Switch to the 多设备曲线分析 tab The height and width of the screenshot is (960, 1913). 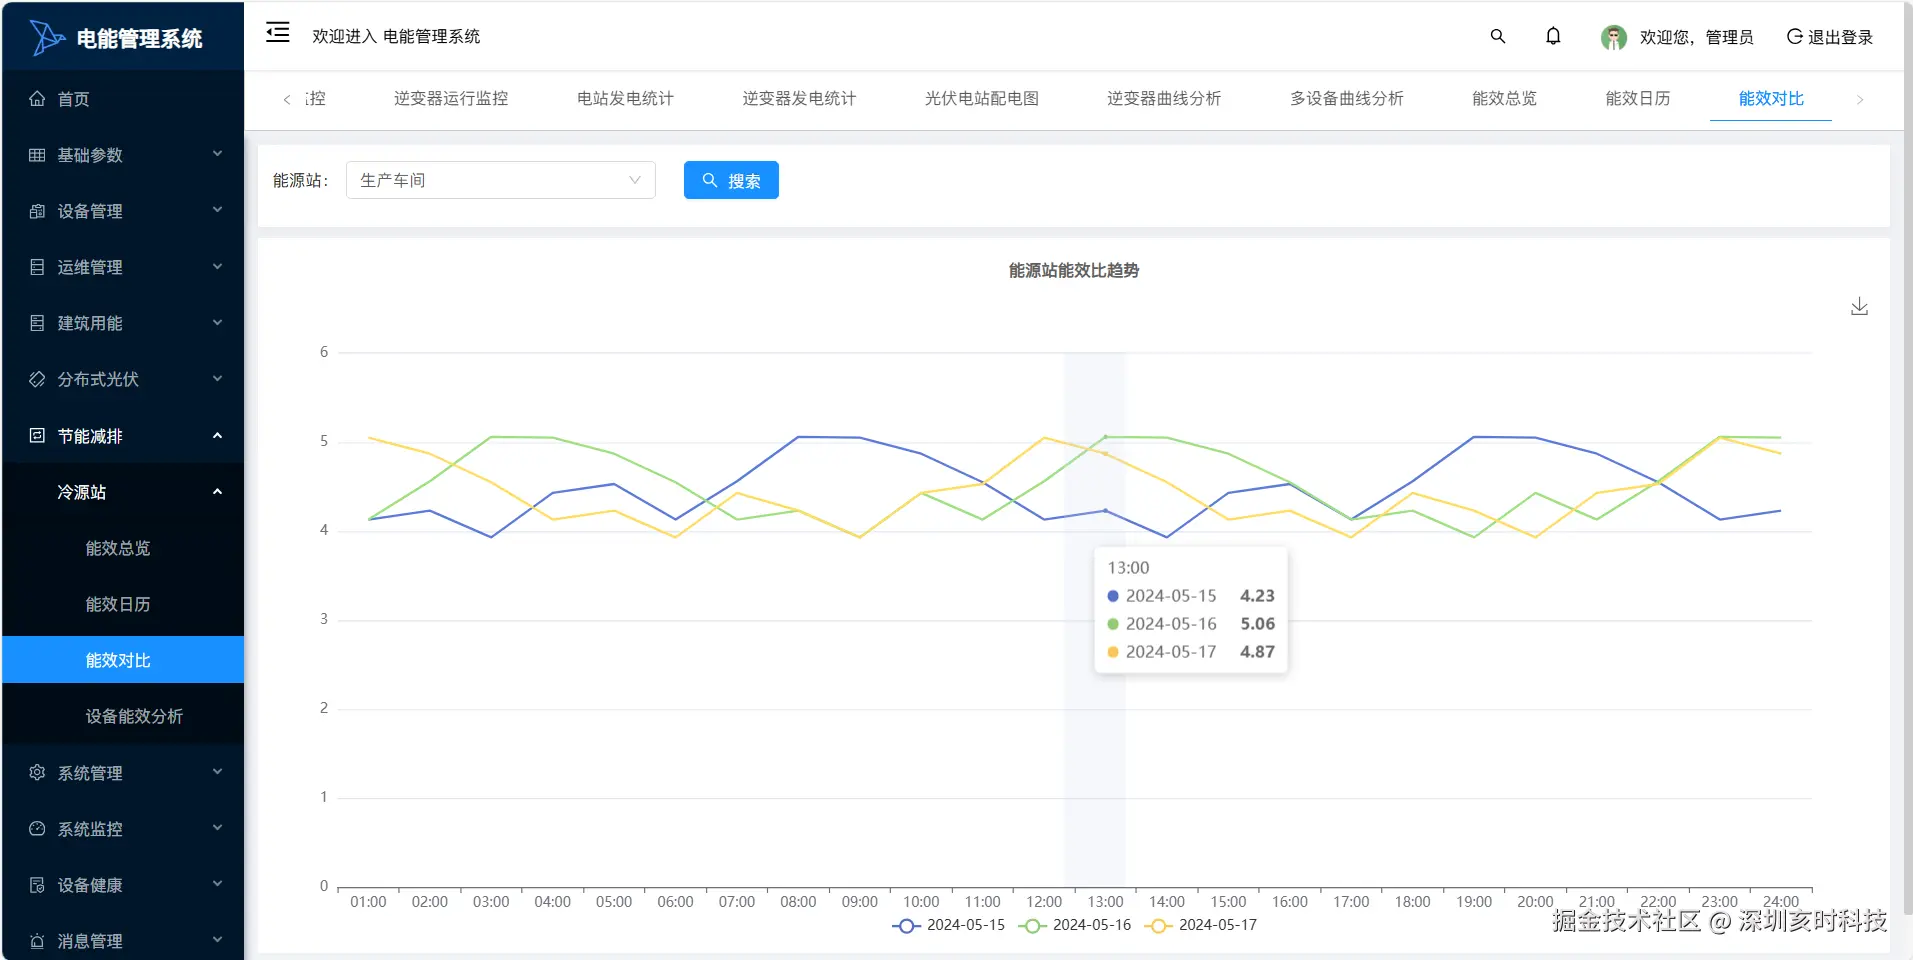tap(1346, 98)
